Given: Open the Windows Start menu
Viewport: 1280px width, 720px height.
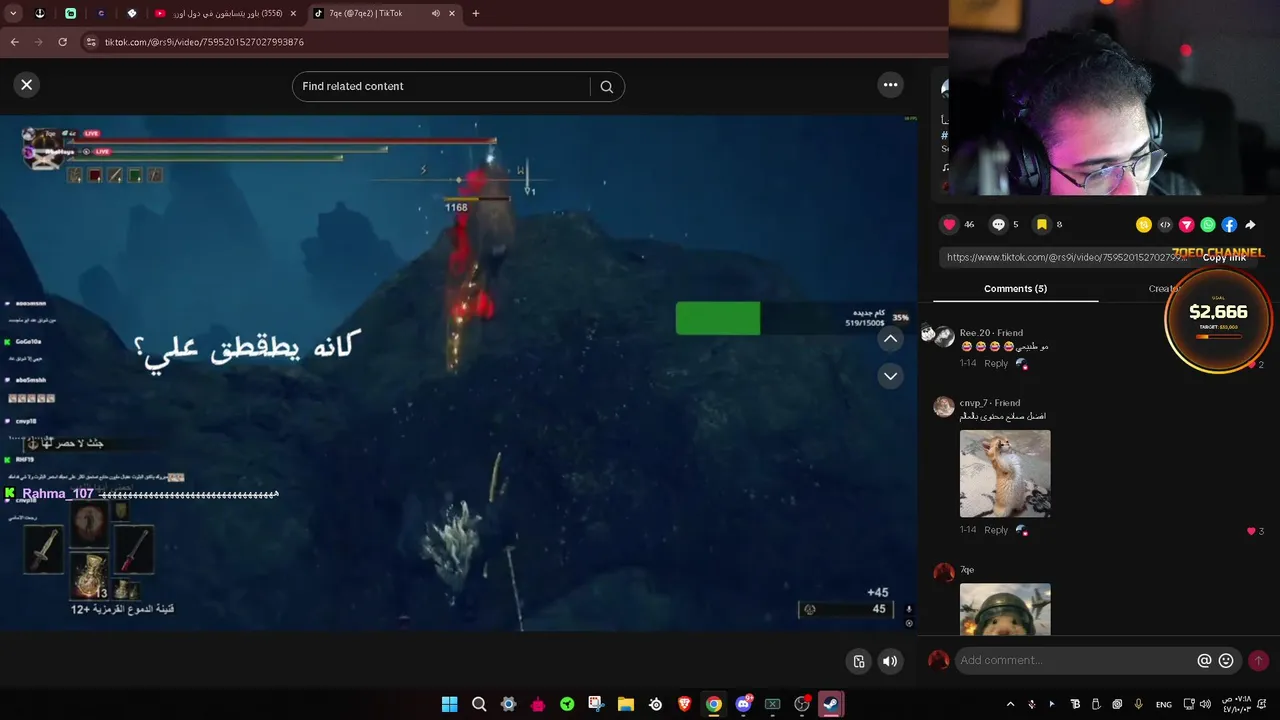Looking at the screenshot, I should 449,704.
